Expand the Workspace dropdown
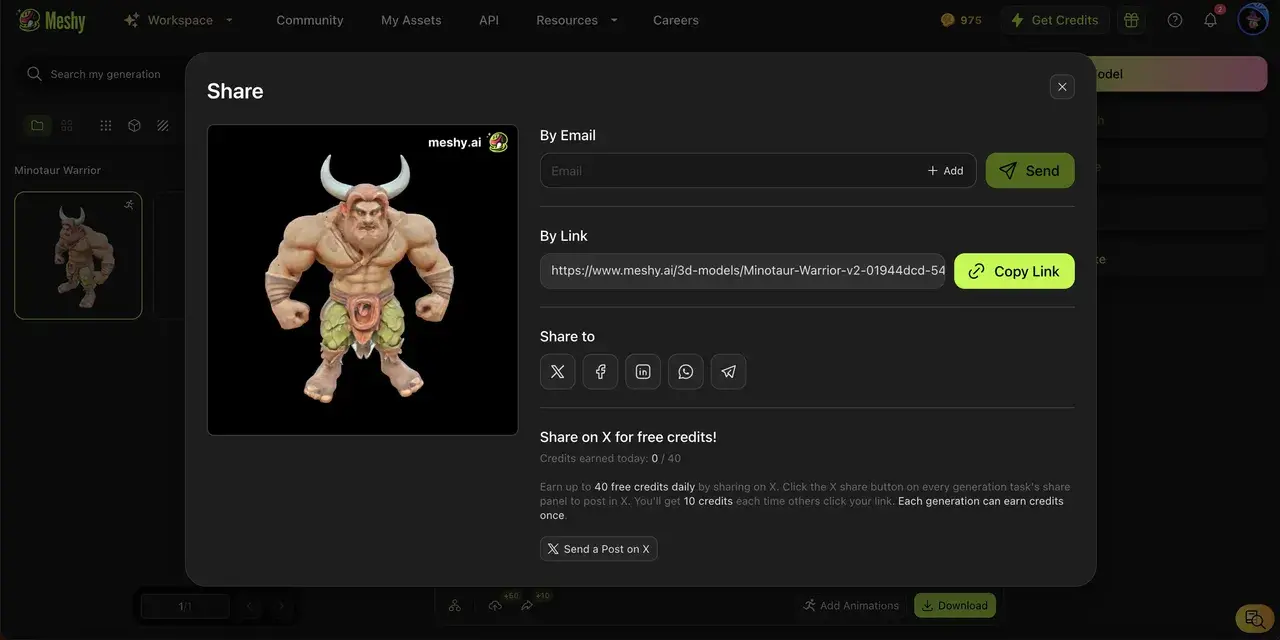The image size is (1280, 640). click(179, 20)
